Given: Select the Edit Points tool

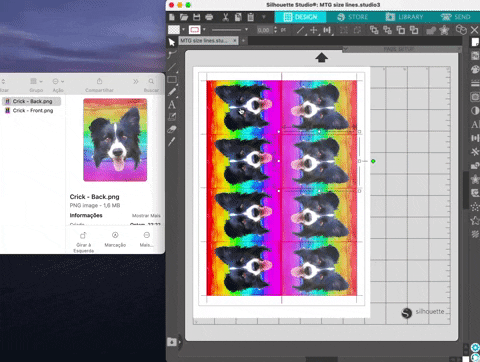Looking at the screenshot, I should [172, 54].
